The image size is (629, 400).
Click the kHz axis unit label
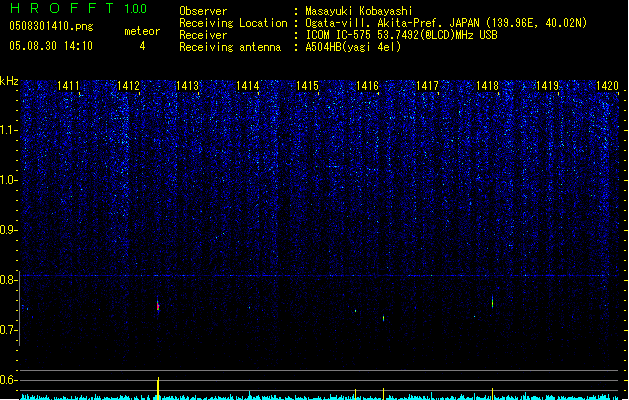coord(9,81)
